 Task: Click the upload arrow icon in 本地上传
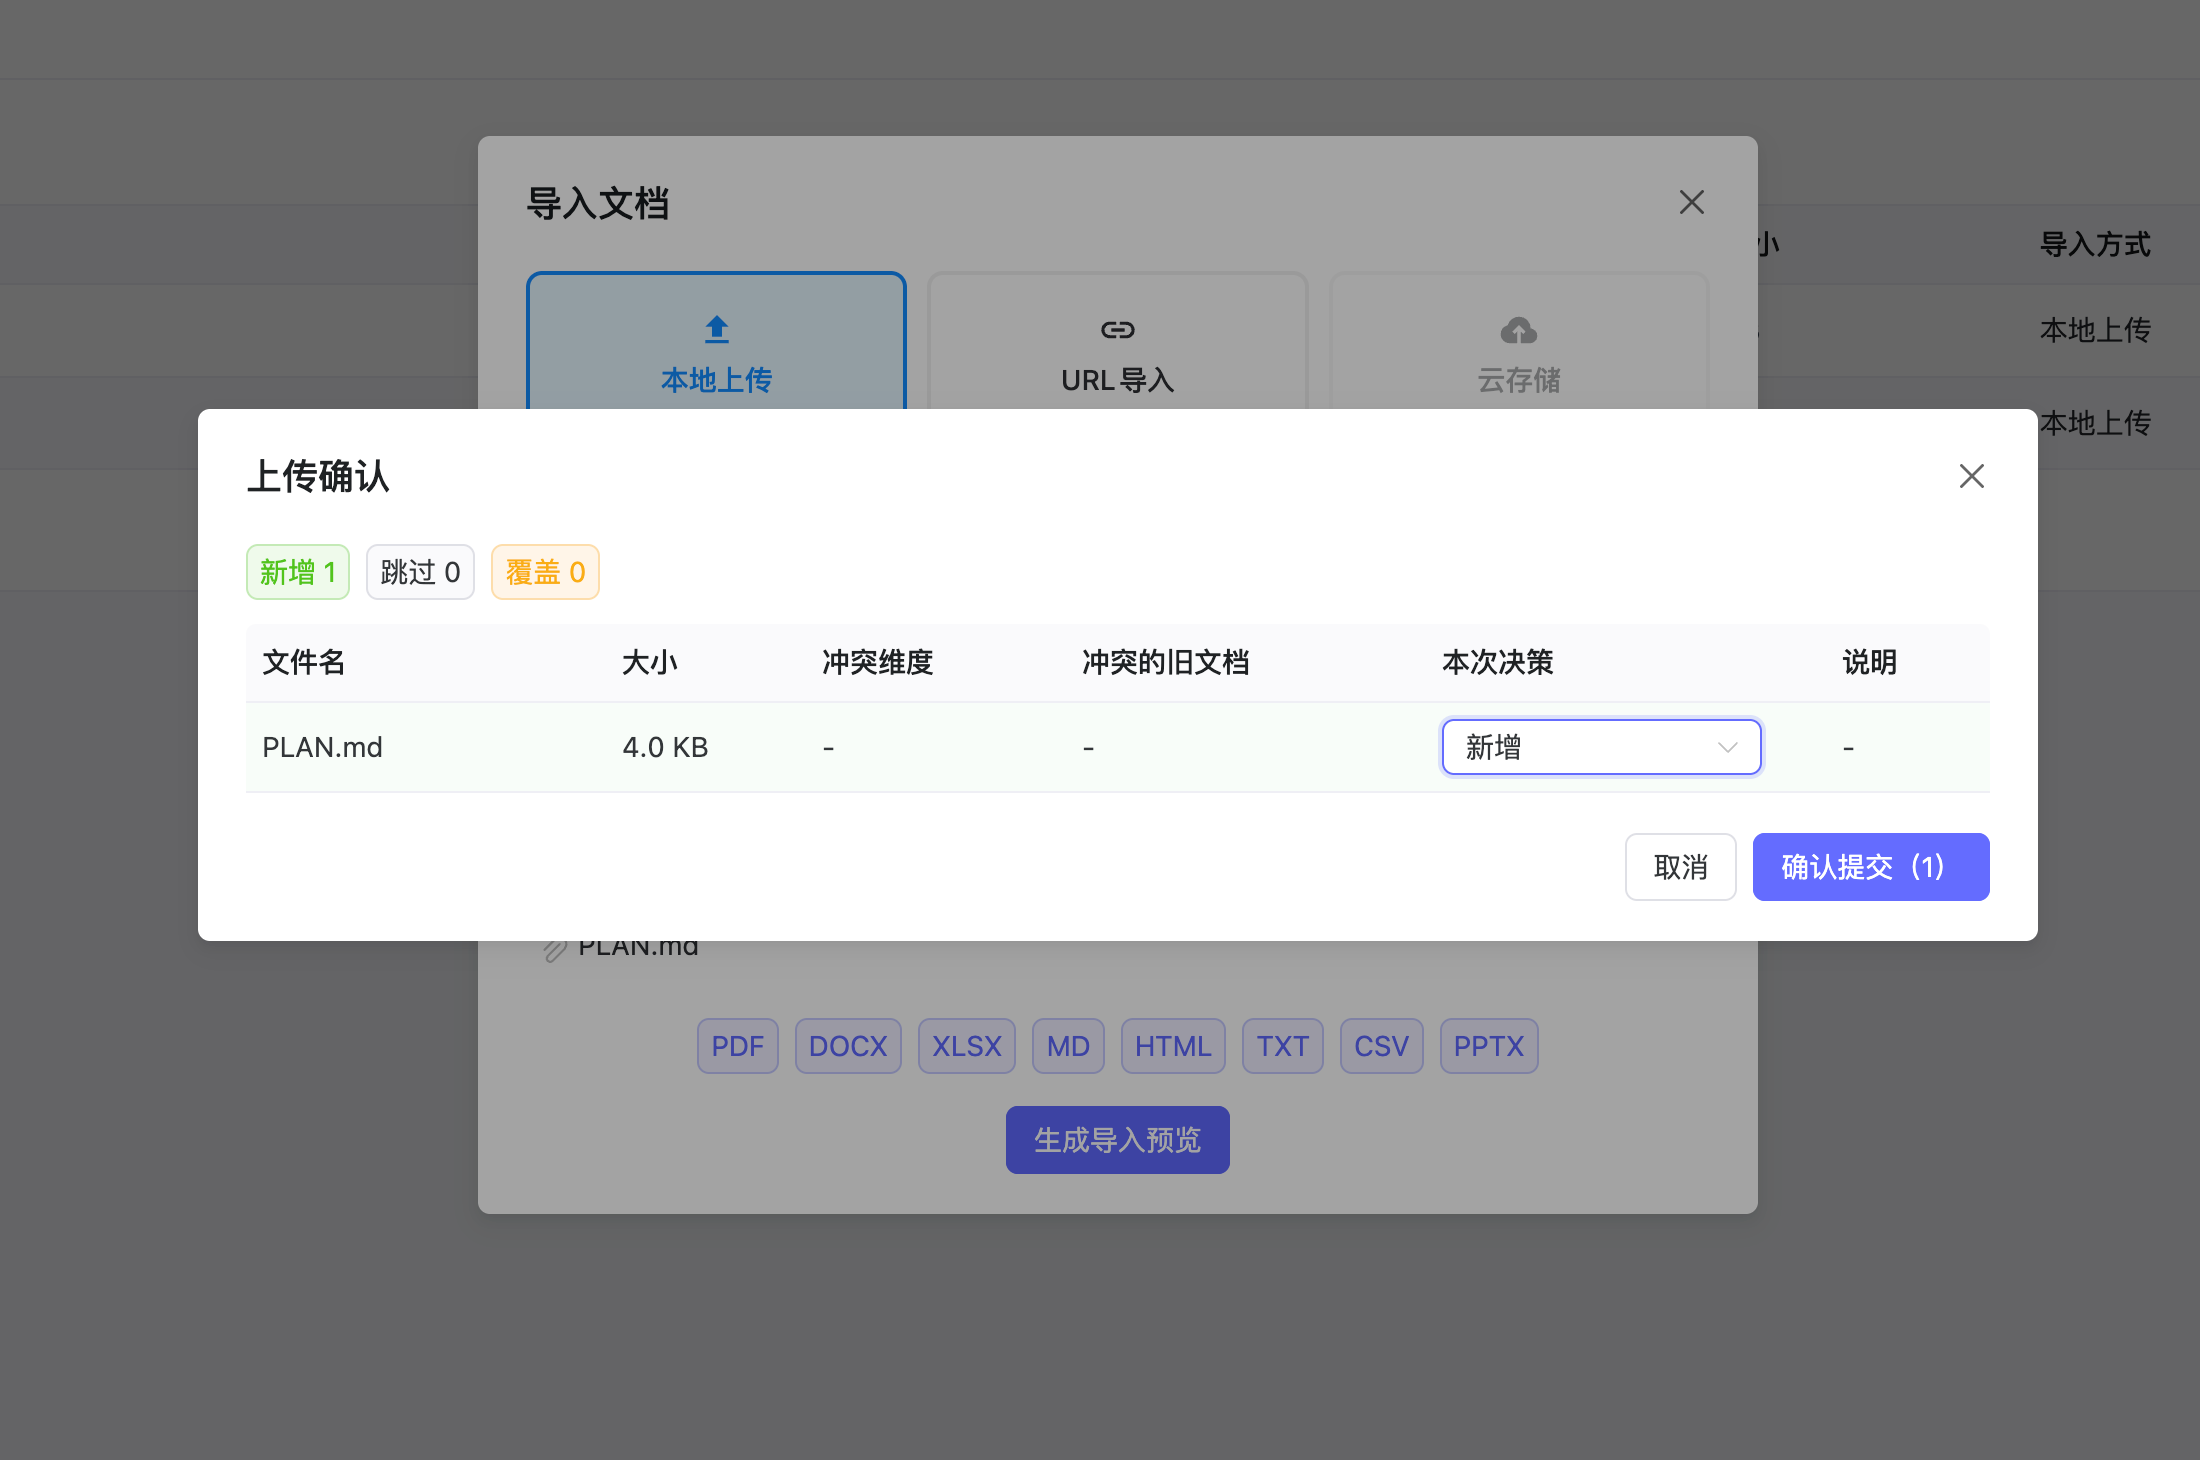[716, 329]
